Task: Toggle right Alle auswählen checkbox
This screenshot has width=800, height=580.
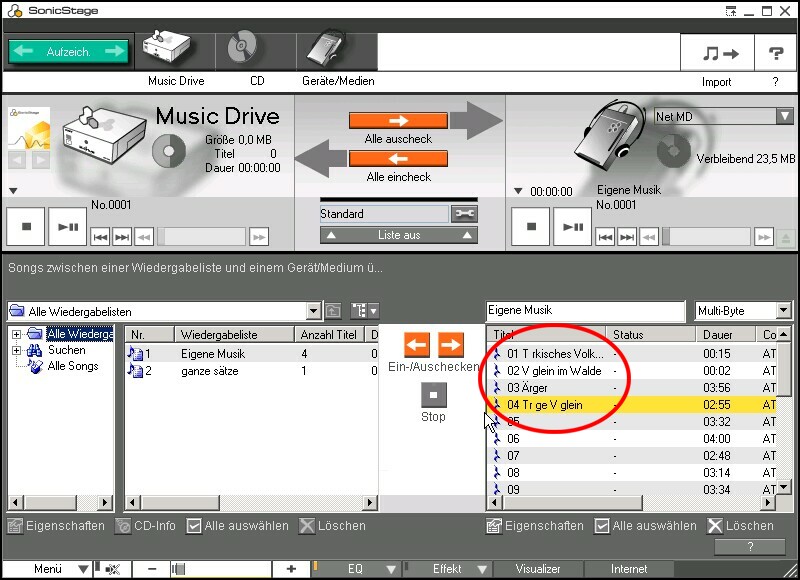Action: point(602,526)
